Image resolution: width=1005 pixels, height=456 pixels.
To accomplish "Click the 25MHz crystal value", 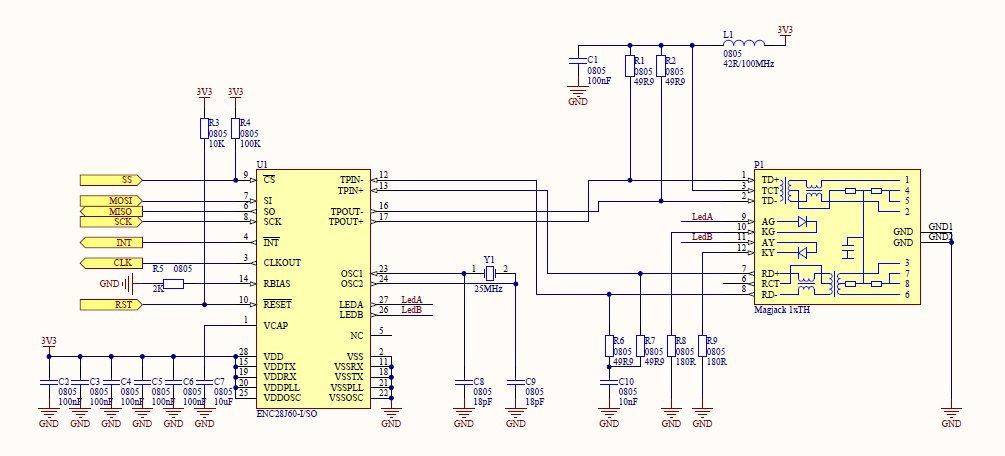I will pos(489,289).
